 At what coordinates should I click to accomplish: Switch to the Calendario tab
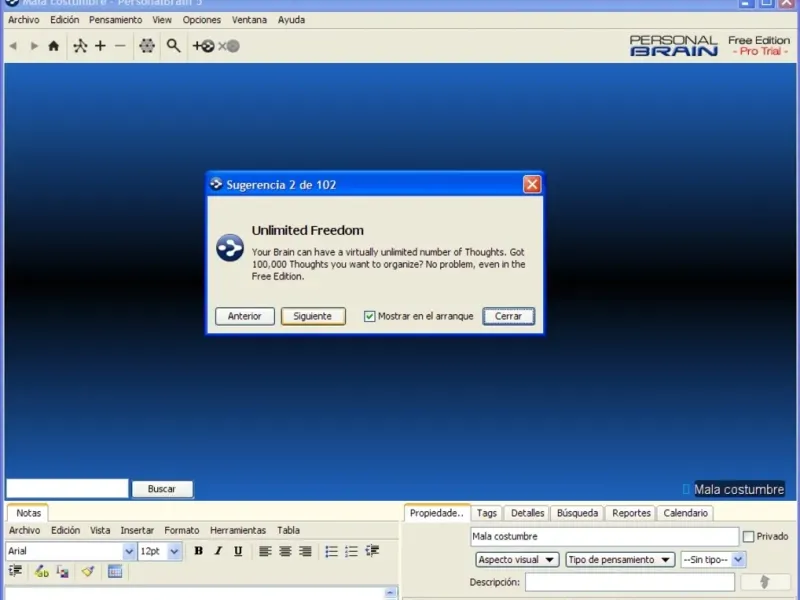pos(685,513)
